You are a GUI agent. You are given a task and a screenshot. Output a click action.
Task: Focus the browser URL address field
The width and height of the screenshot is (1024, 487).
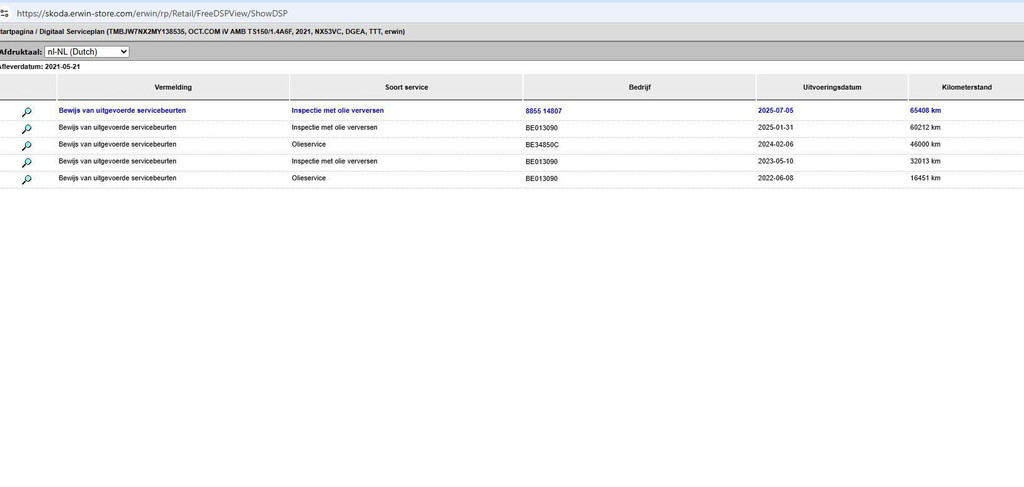(x=400, y=11)
